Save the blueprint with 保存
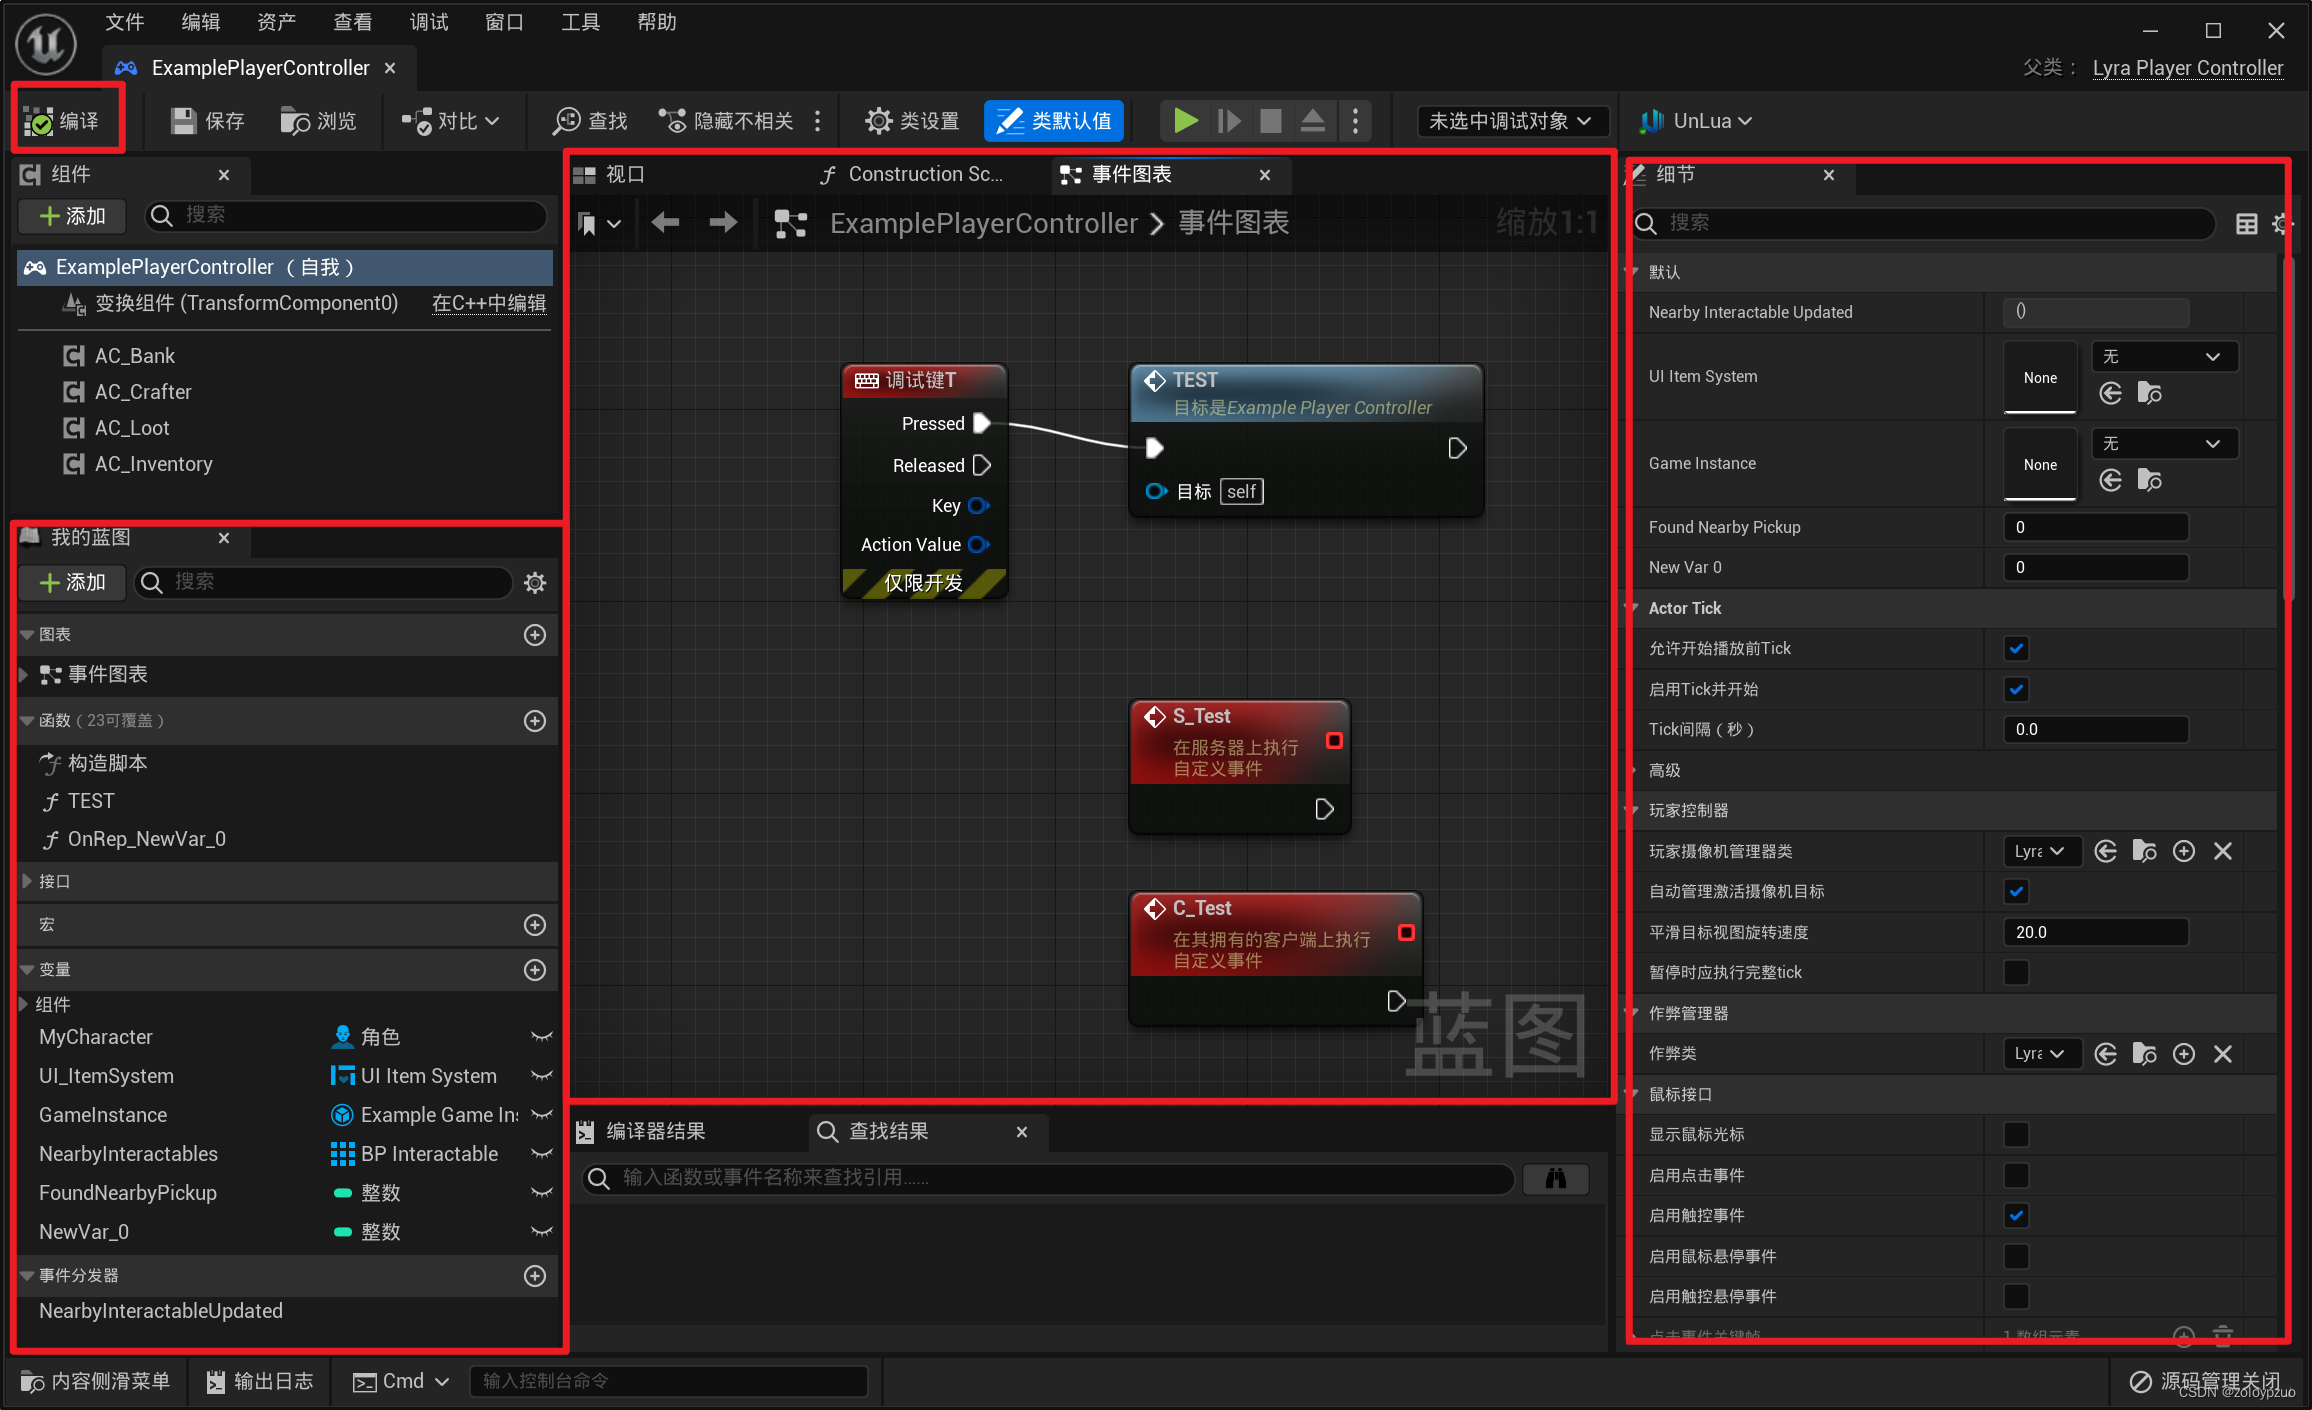2312x1410 pixels. pos(208,121)
